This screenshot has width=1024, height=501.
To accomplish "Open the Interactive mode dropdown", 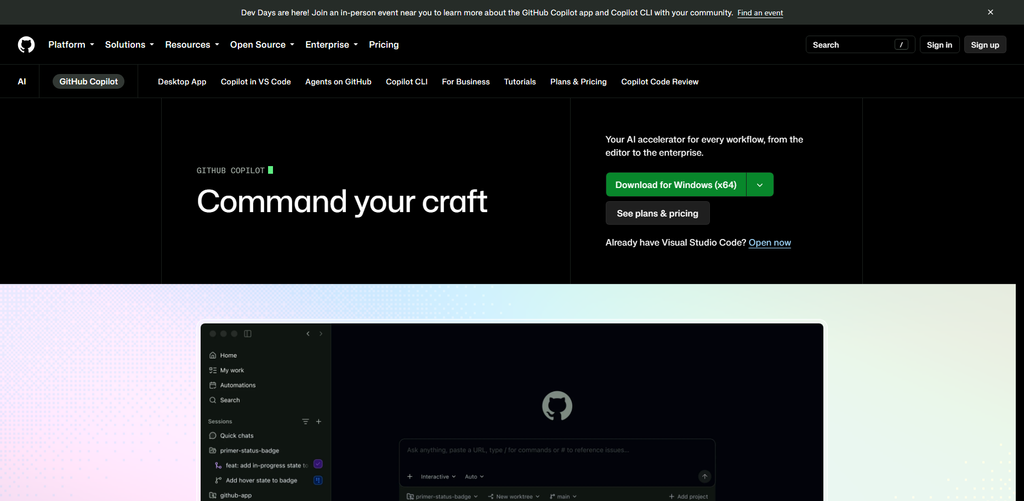I will click(x=438, y=477).
